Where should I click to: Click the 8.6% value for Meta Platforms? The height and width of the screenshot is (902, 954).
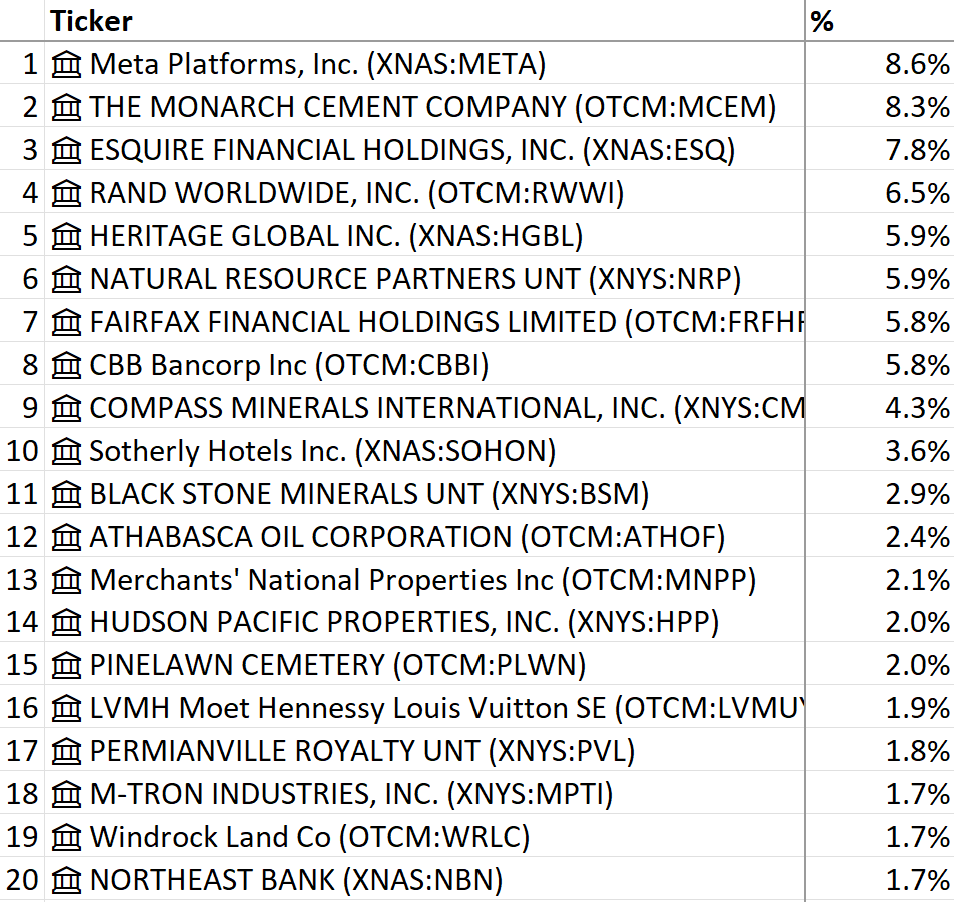click(x=917, y=64)
